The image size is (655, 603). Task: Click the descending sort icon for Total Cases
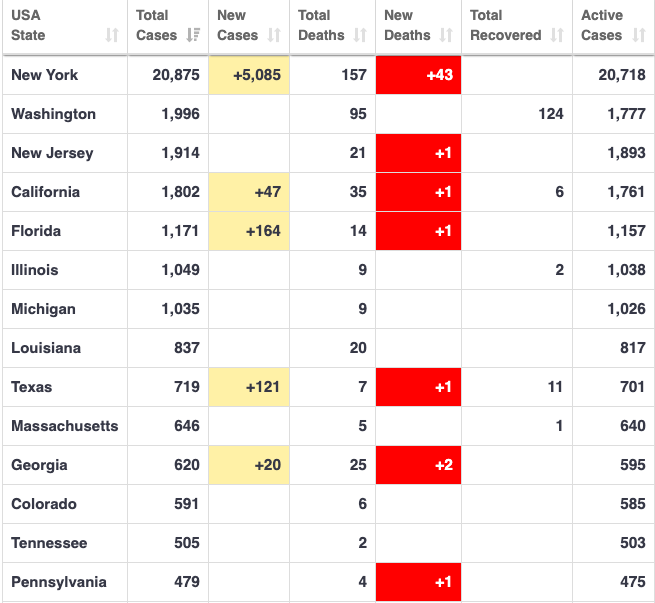click(194, 35)
